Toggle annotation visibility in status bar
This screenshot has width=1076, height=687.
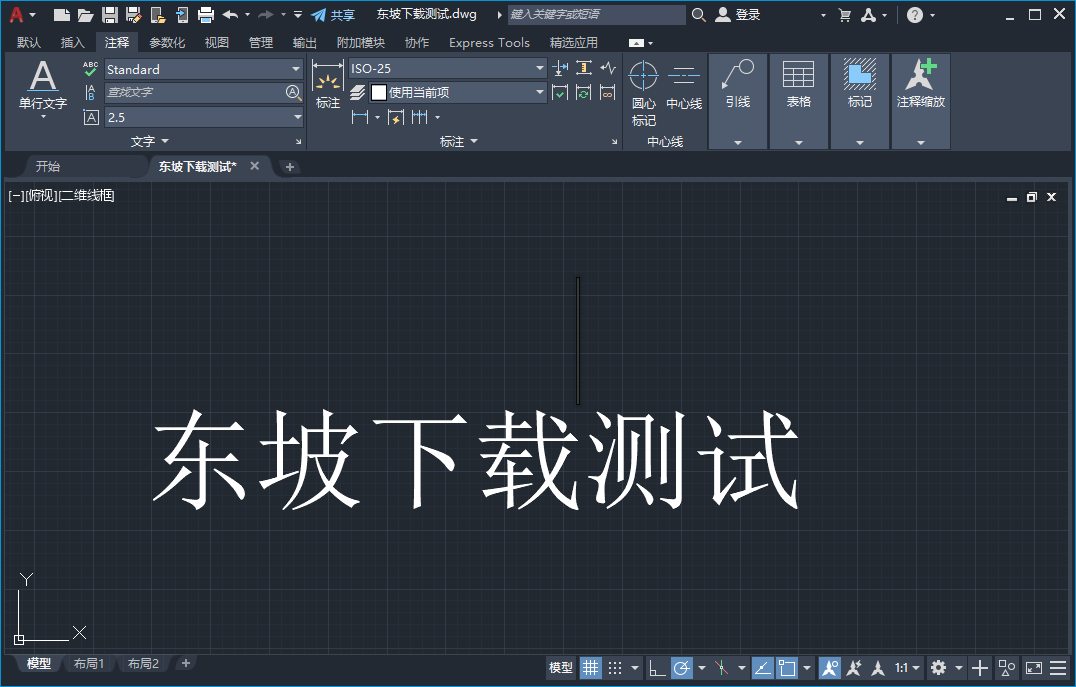click(x=832, y=667)
